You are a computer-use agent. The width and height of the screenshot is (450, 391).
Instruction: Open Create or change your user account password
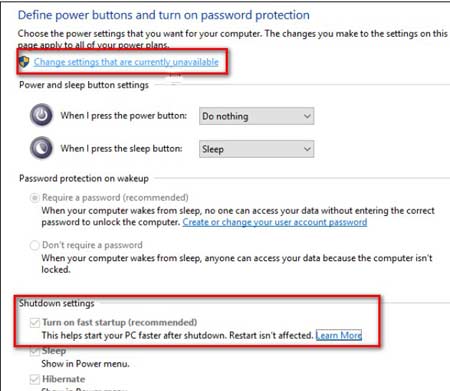275,222
